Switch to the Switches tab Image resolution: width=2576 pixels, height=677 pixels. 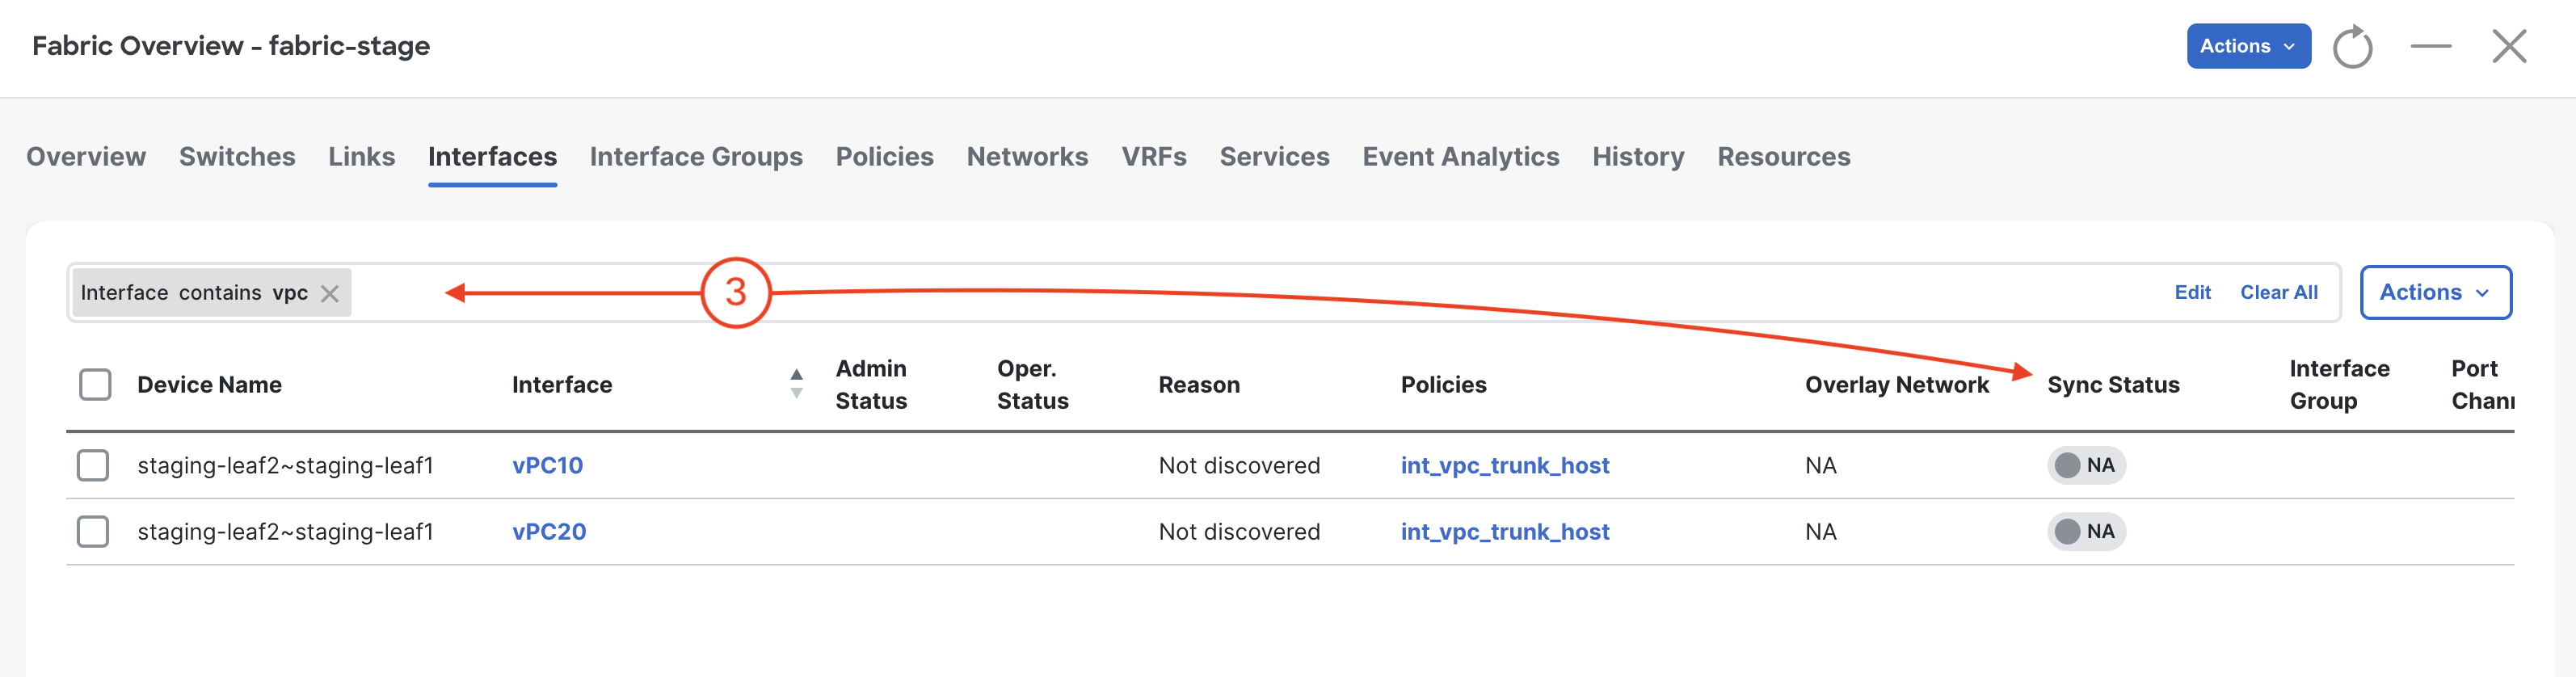(x=237, y=157)
